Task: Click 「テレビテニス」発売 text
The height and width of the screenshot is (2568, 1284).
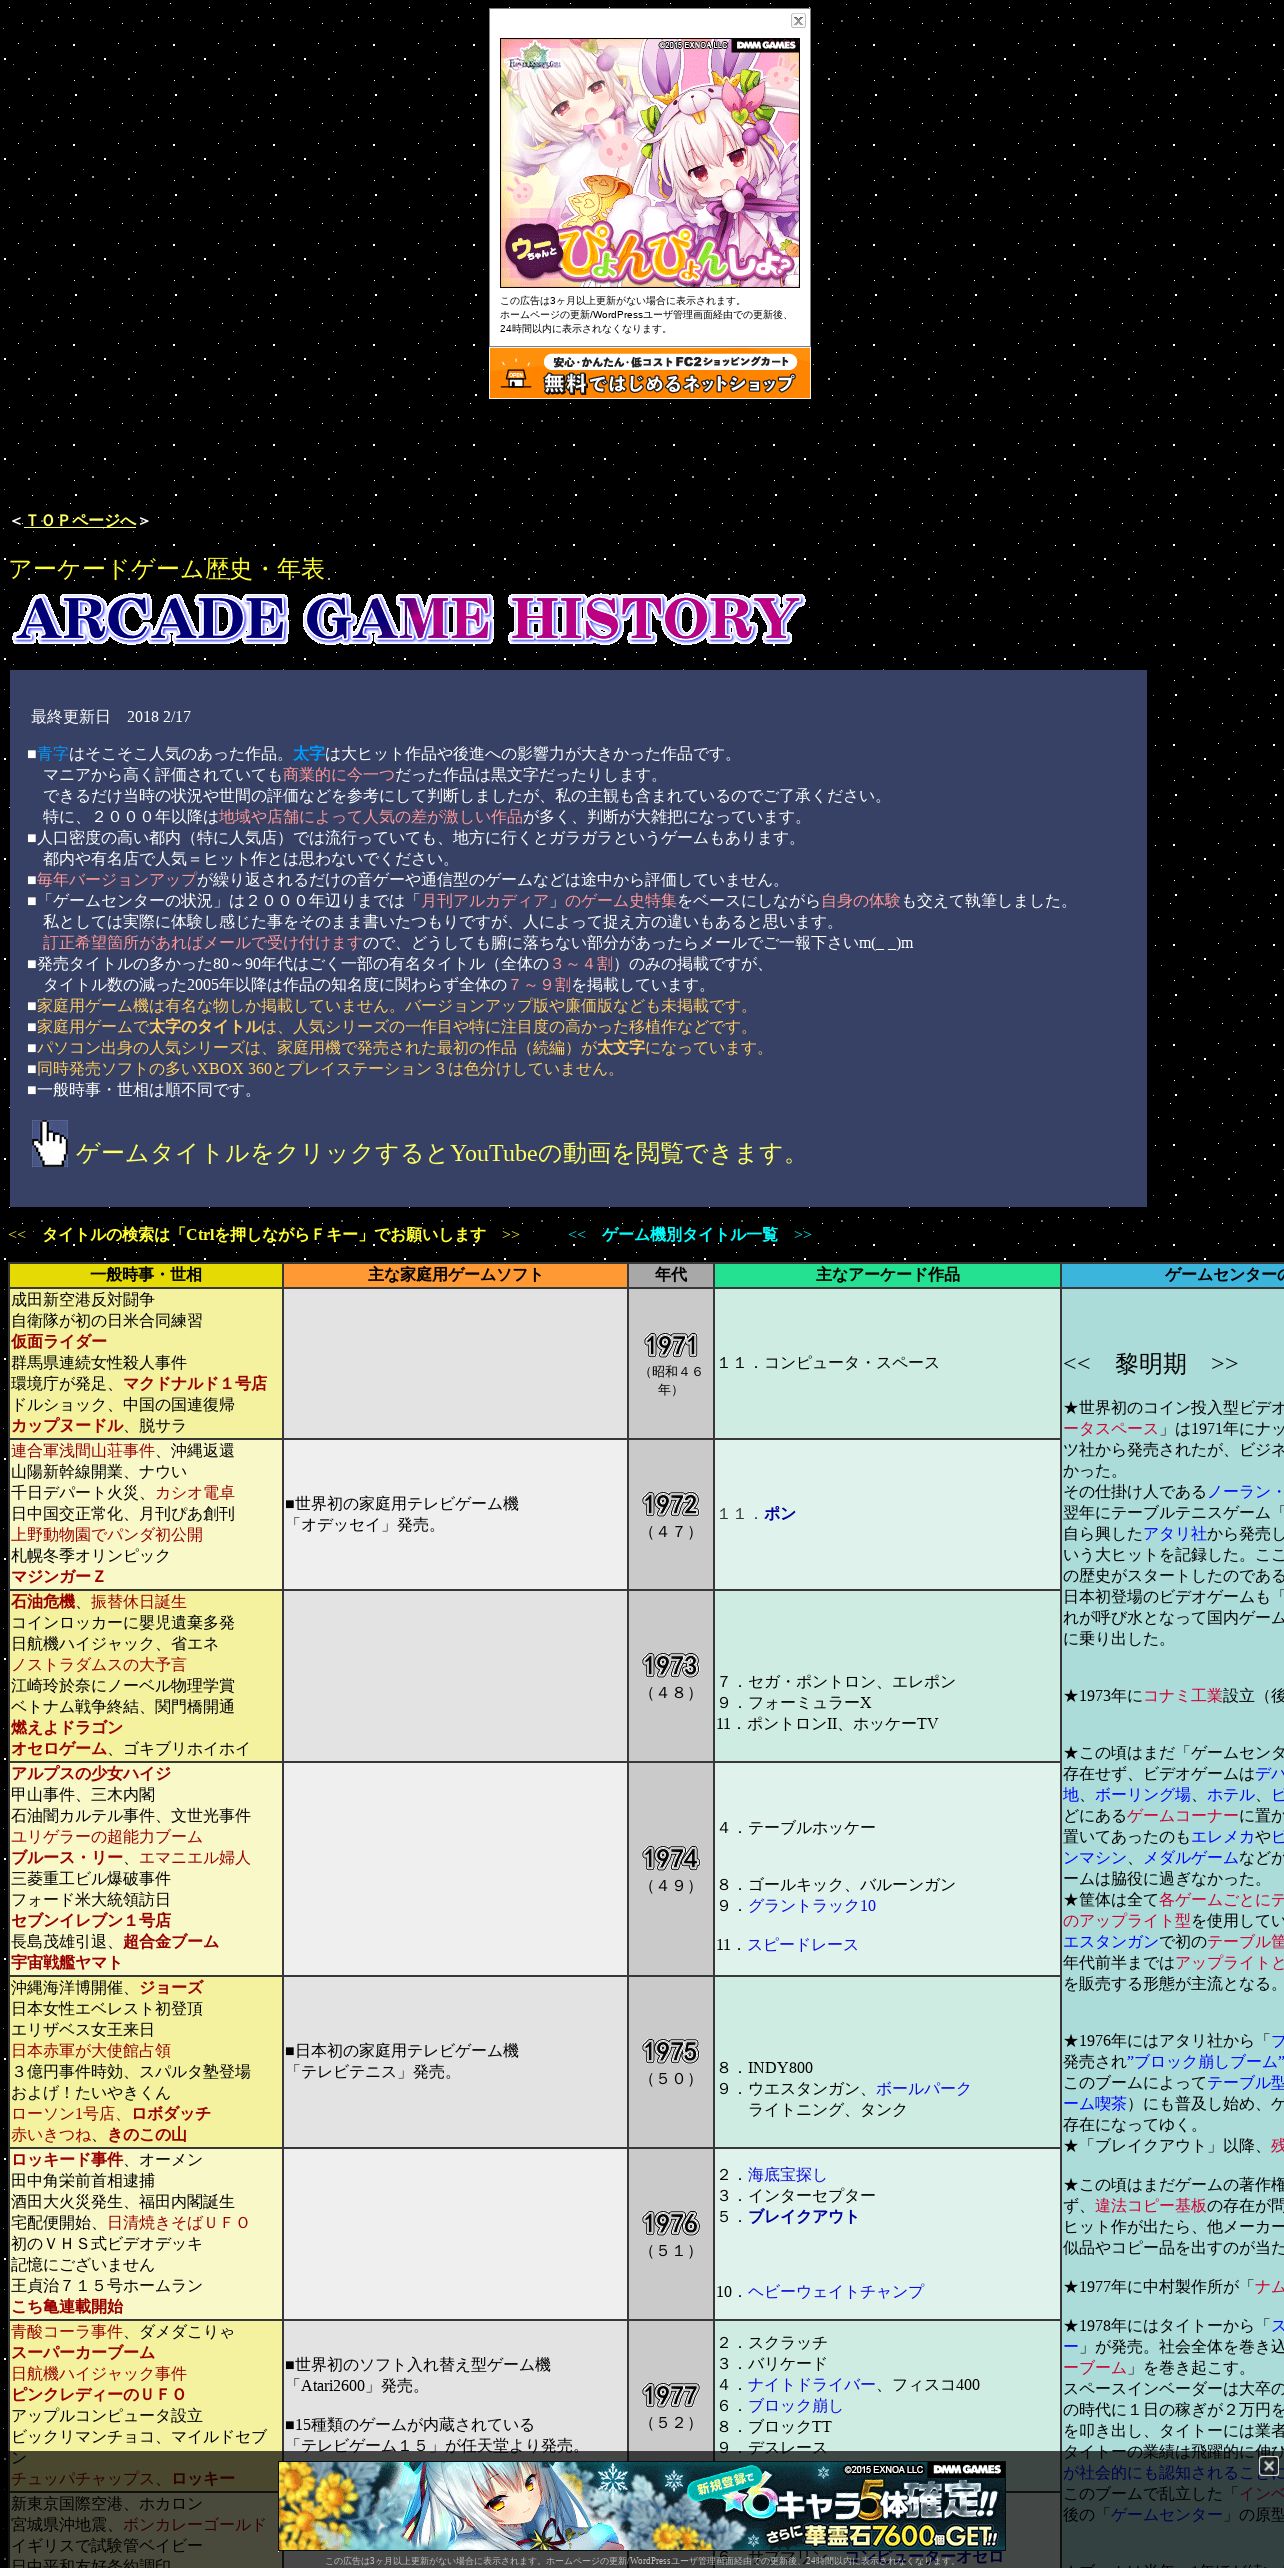Action: [x=373, y=2072]
